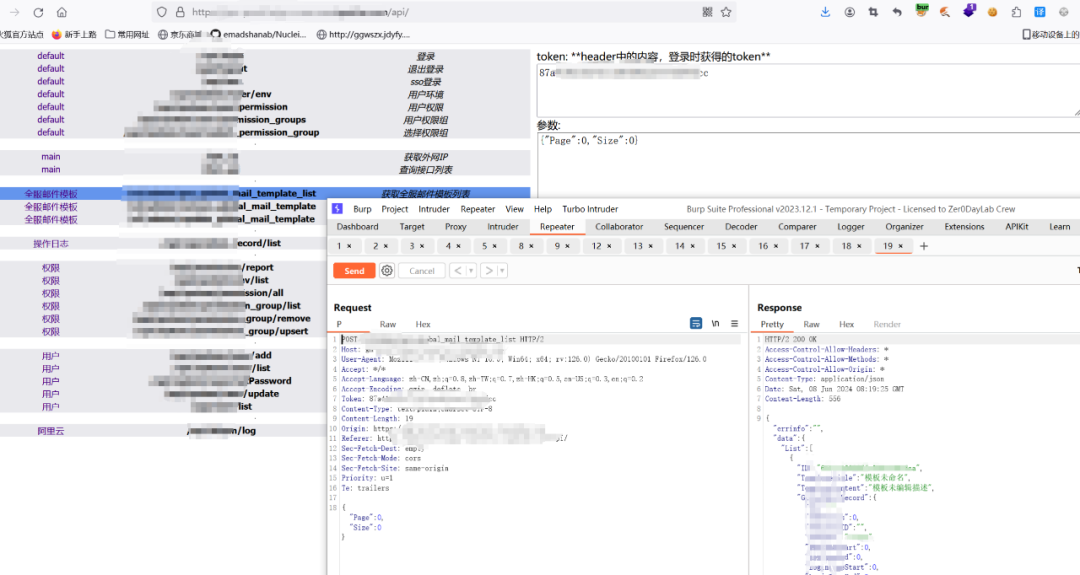
Task: Click the orange Send button
Action: (x=354, y=271)
